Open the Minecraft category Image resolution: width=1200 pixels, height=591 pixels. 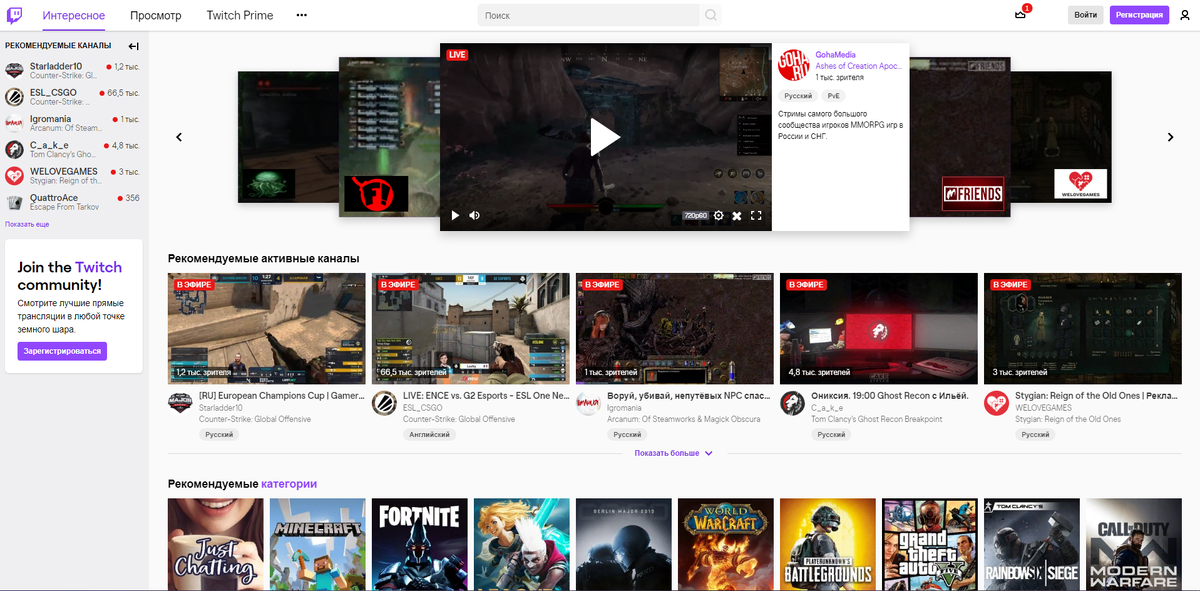[318, 545]
